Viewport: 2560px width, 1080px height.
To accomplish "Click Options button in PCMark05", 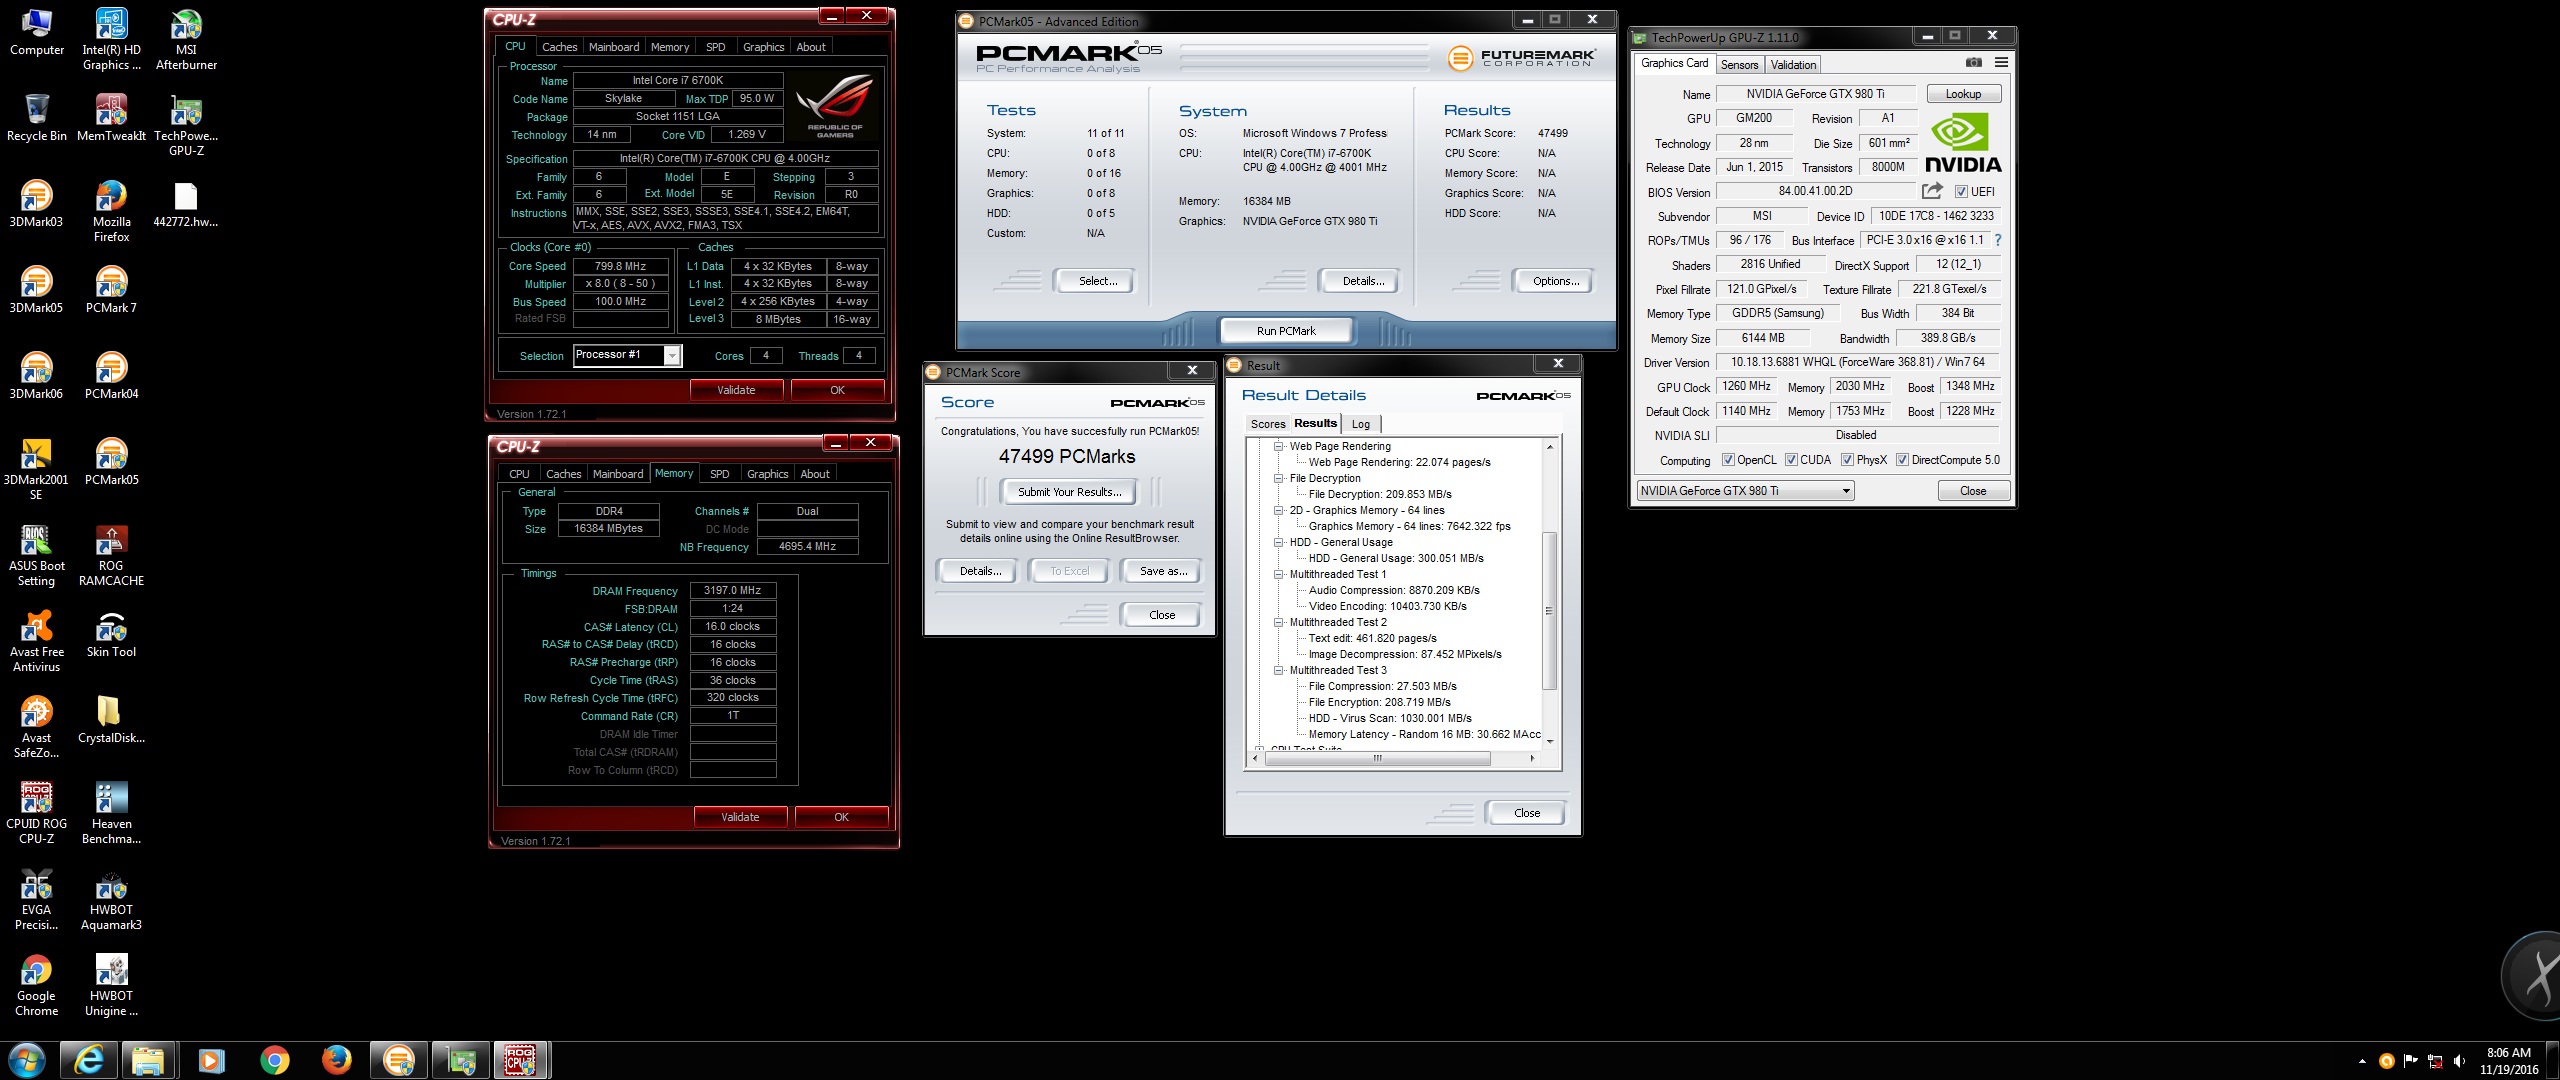I will pyautogui.click(x=1556, y=281).
